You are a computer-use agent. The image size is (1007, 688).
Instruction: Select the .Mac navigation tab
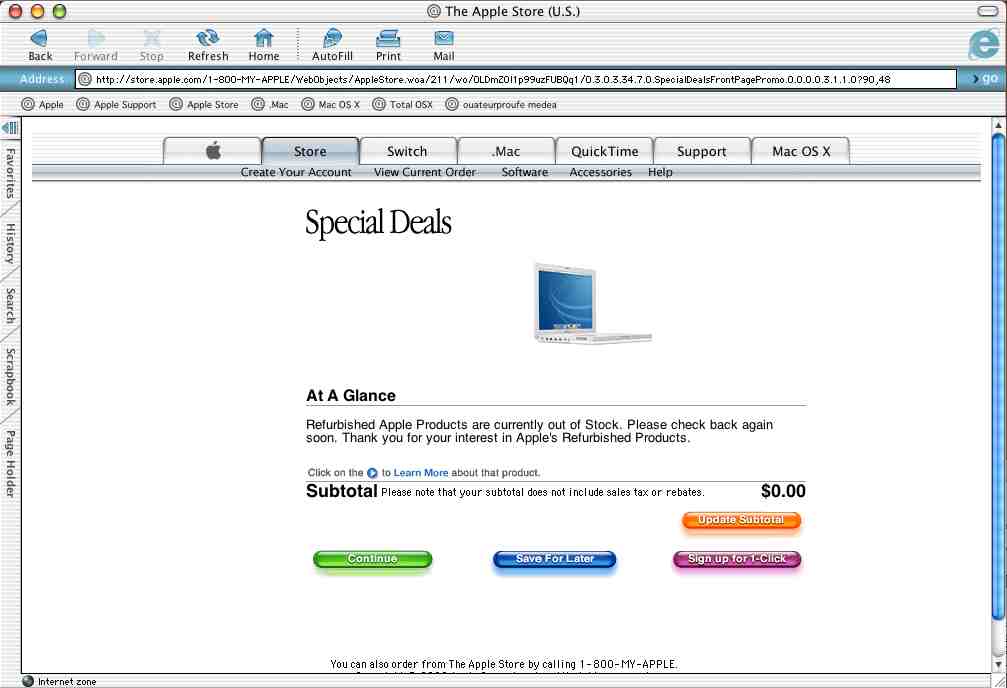[506, 151]
